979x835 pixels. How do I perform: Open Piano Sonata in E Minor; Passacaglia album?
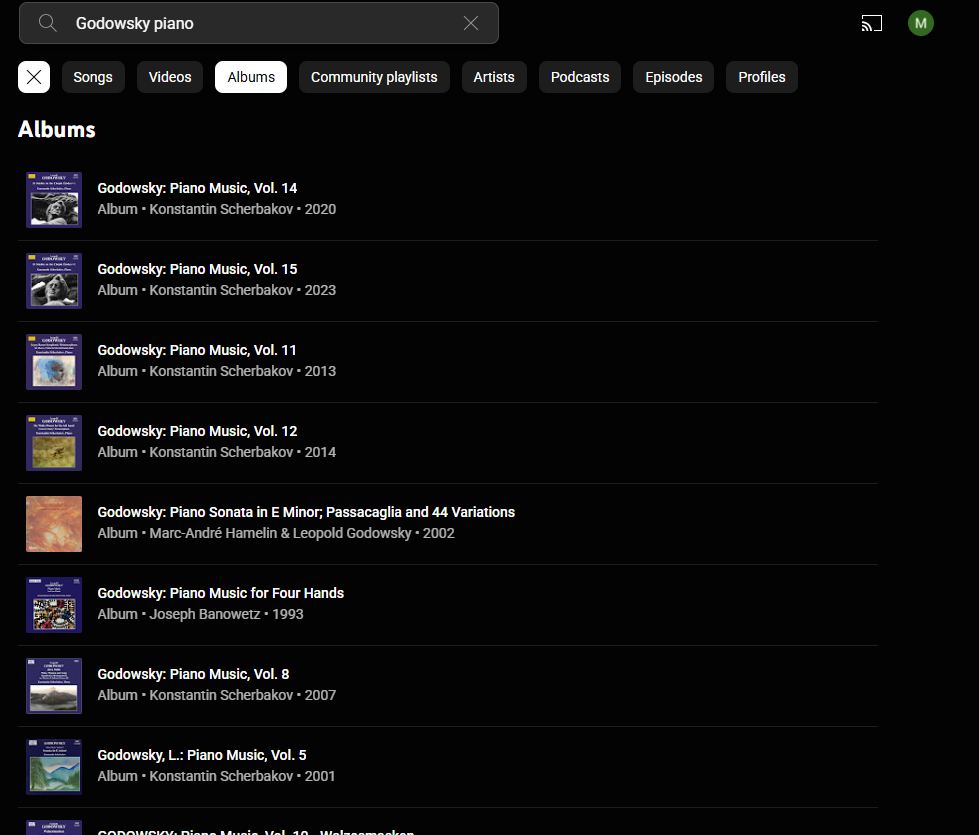pyautogui.click(x=306, y=512)
